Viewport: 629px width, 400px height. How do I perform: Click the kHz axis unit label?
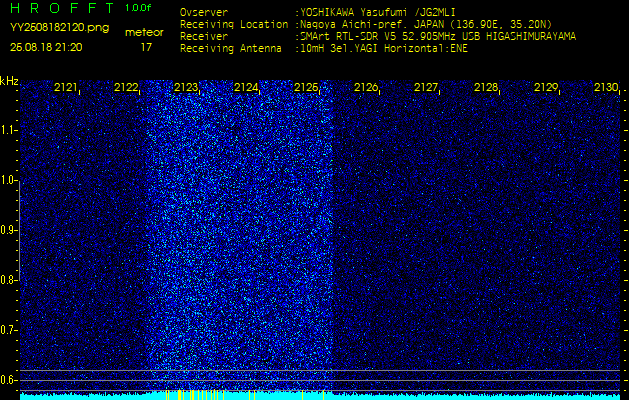(x=9, y=81)
